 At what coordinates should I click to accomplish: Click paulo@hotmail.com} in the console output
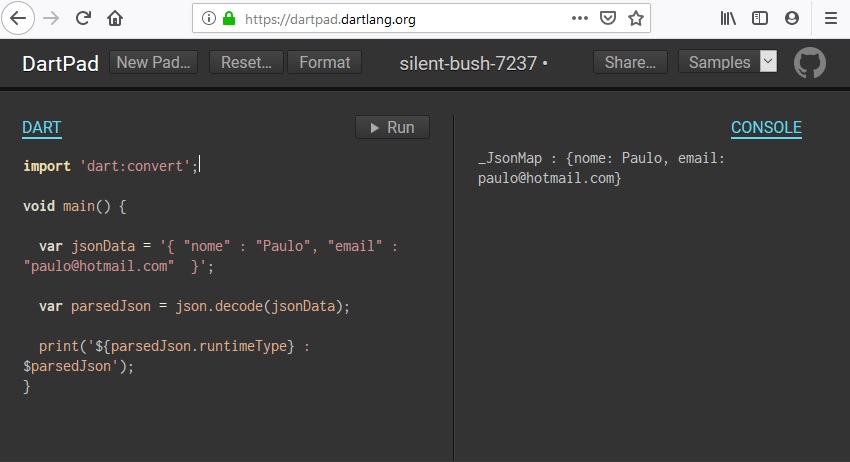point(550,178)
